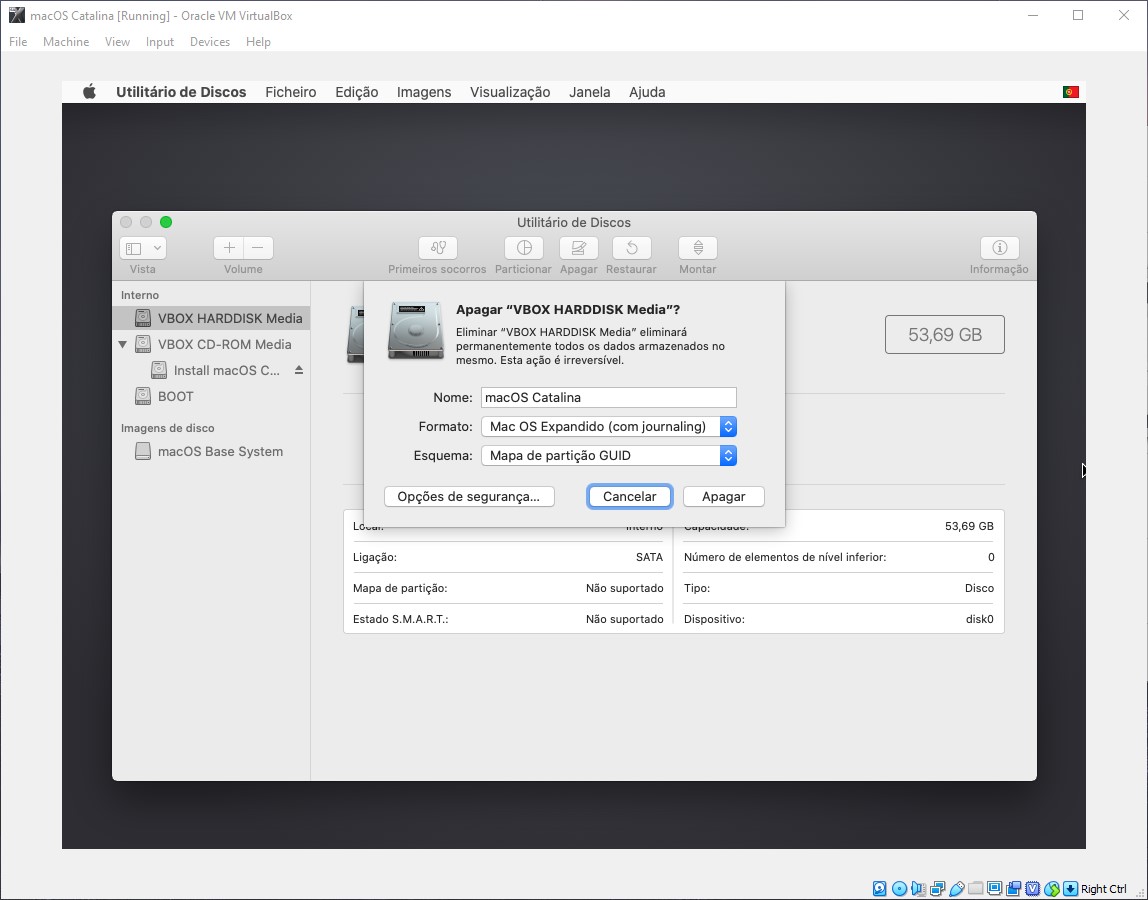The height and width of the screenshot is (900, 1148).
Task: Open VirtualBox Devices menu
Action: (210, 42)
